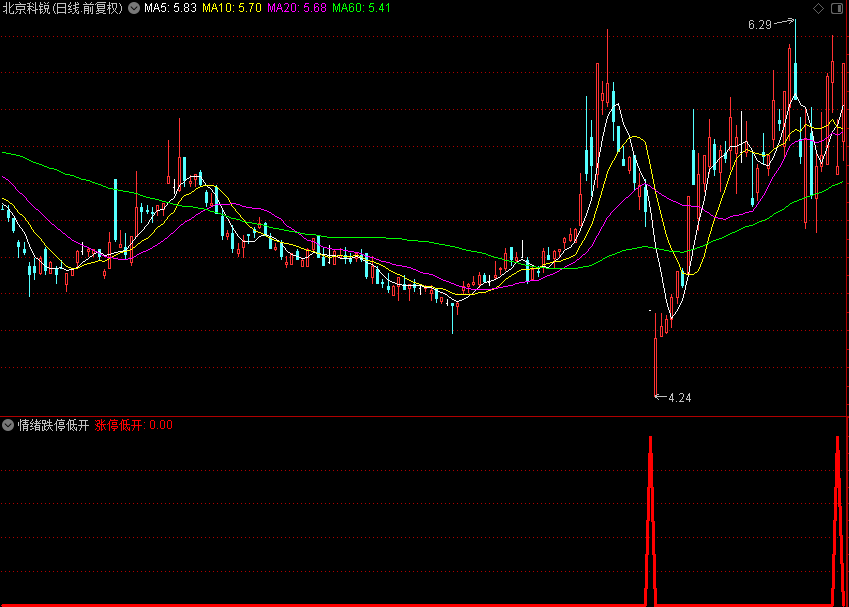
Task: Select the yellow MA10: 5.70 label
Action: pyautogui.click(x=232, y=8)
